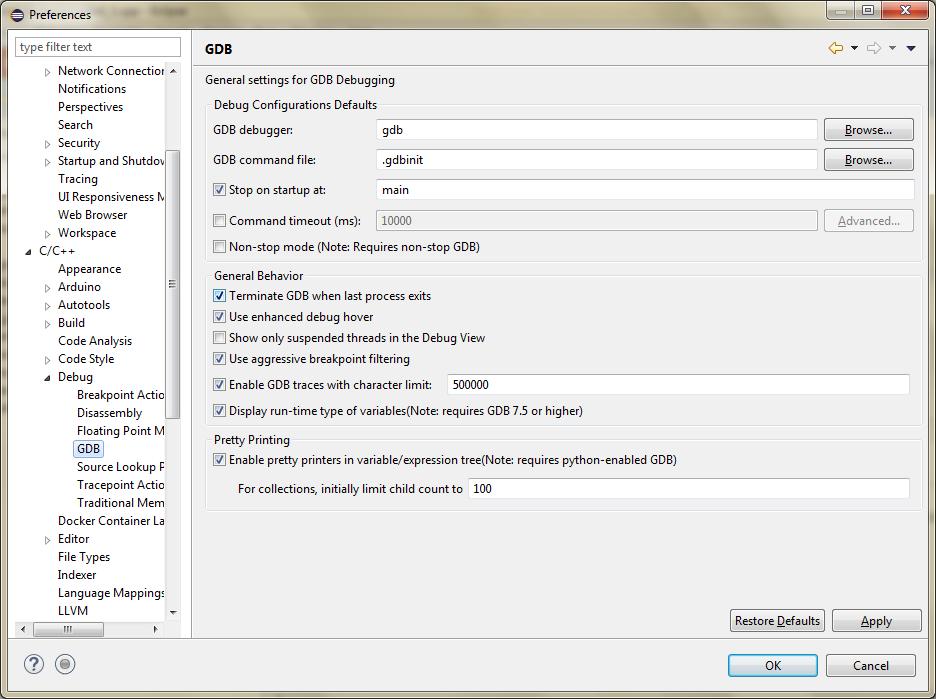The width and height of the screenshot is (936, 699).
Task: Close the Preferences window
Action: (905, 10)
